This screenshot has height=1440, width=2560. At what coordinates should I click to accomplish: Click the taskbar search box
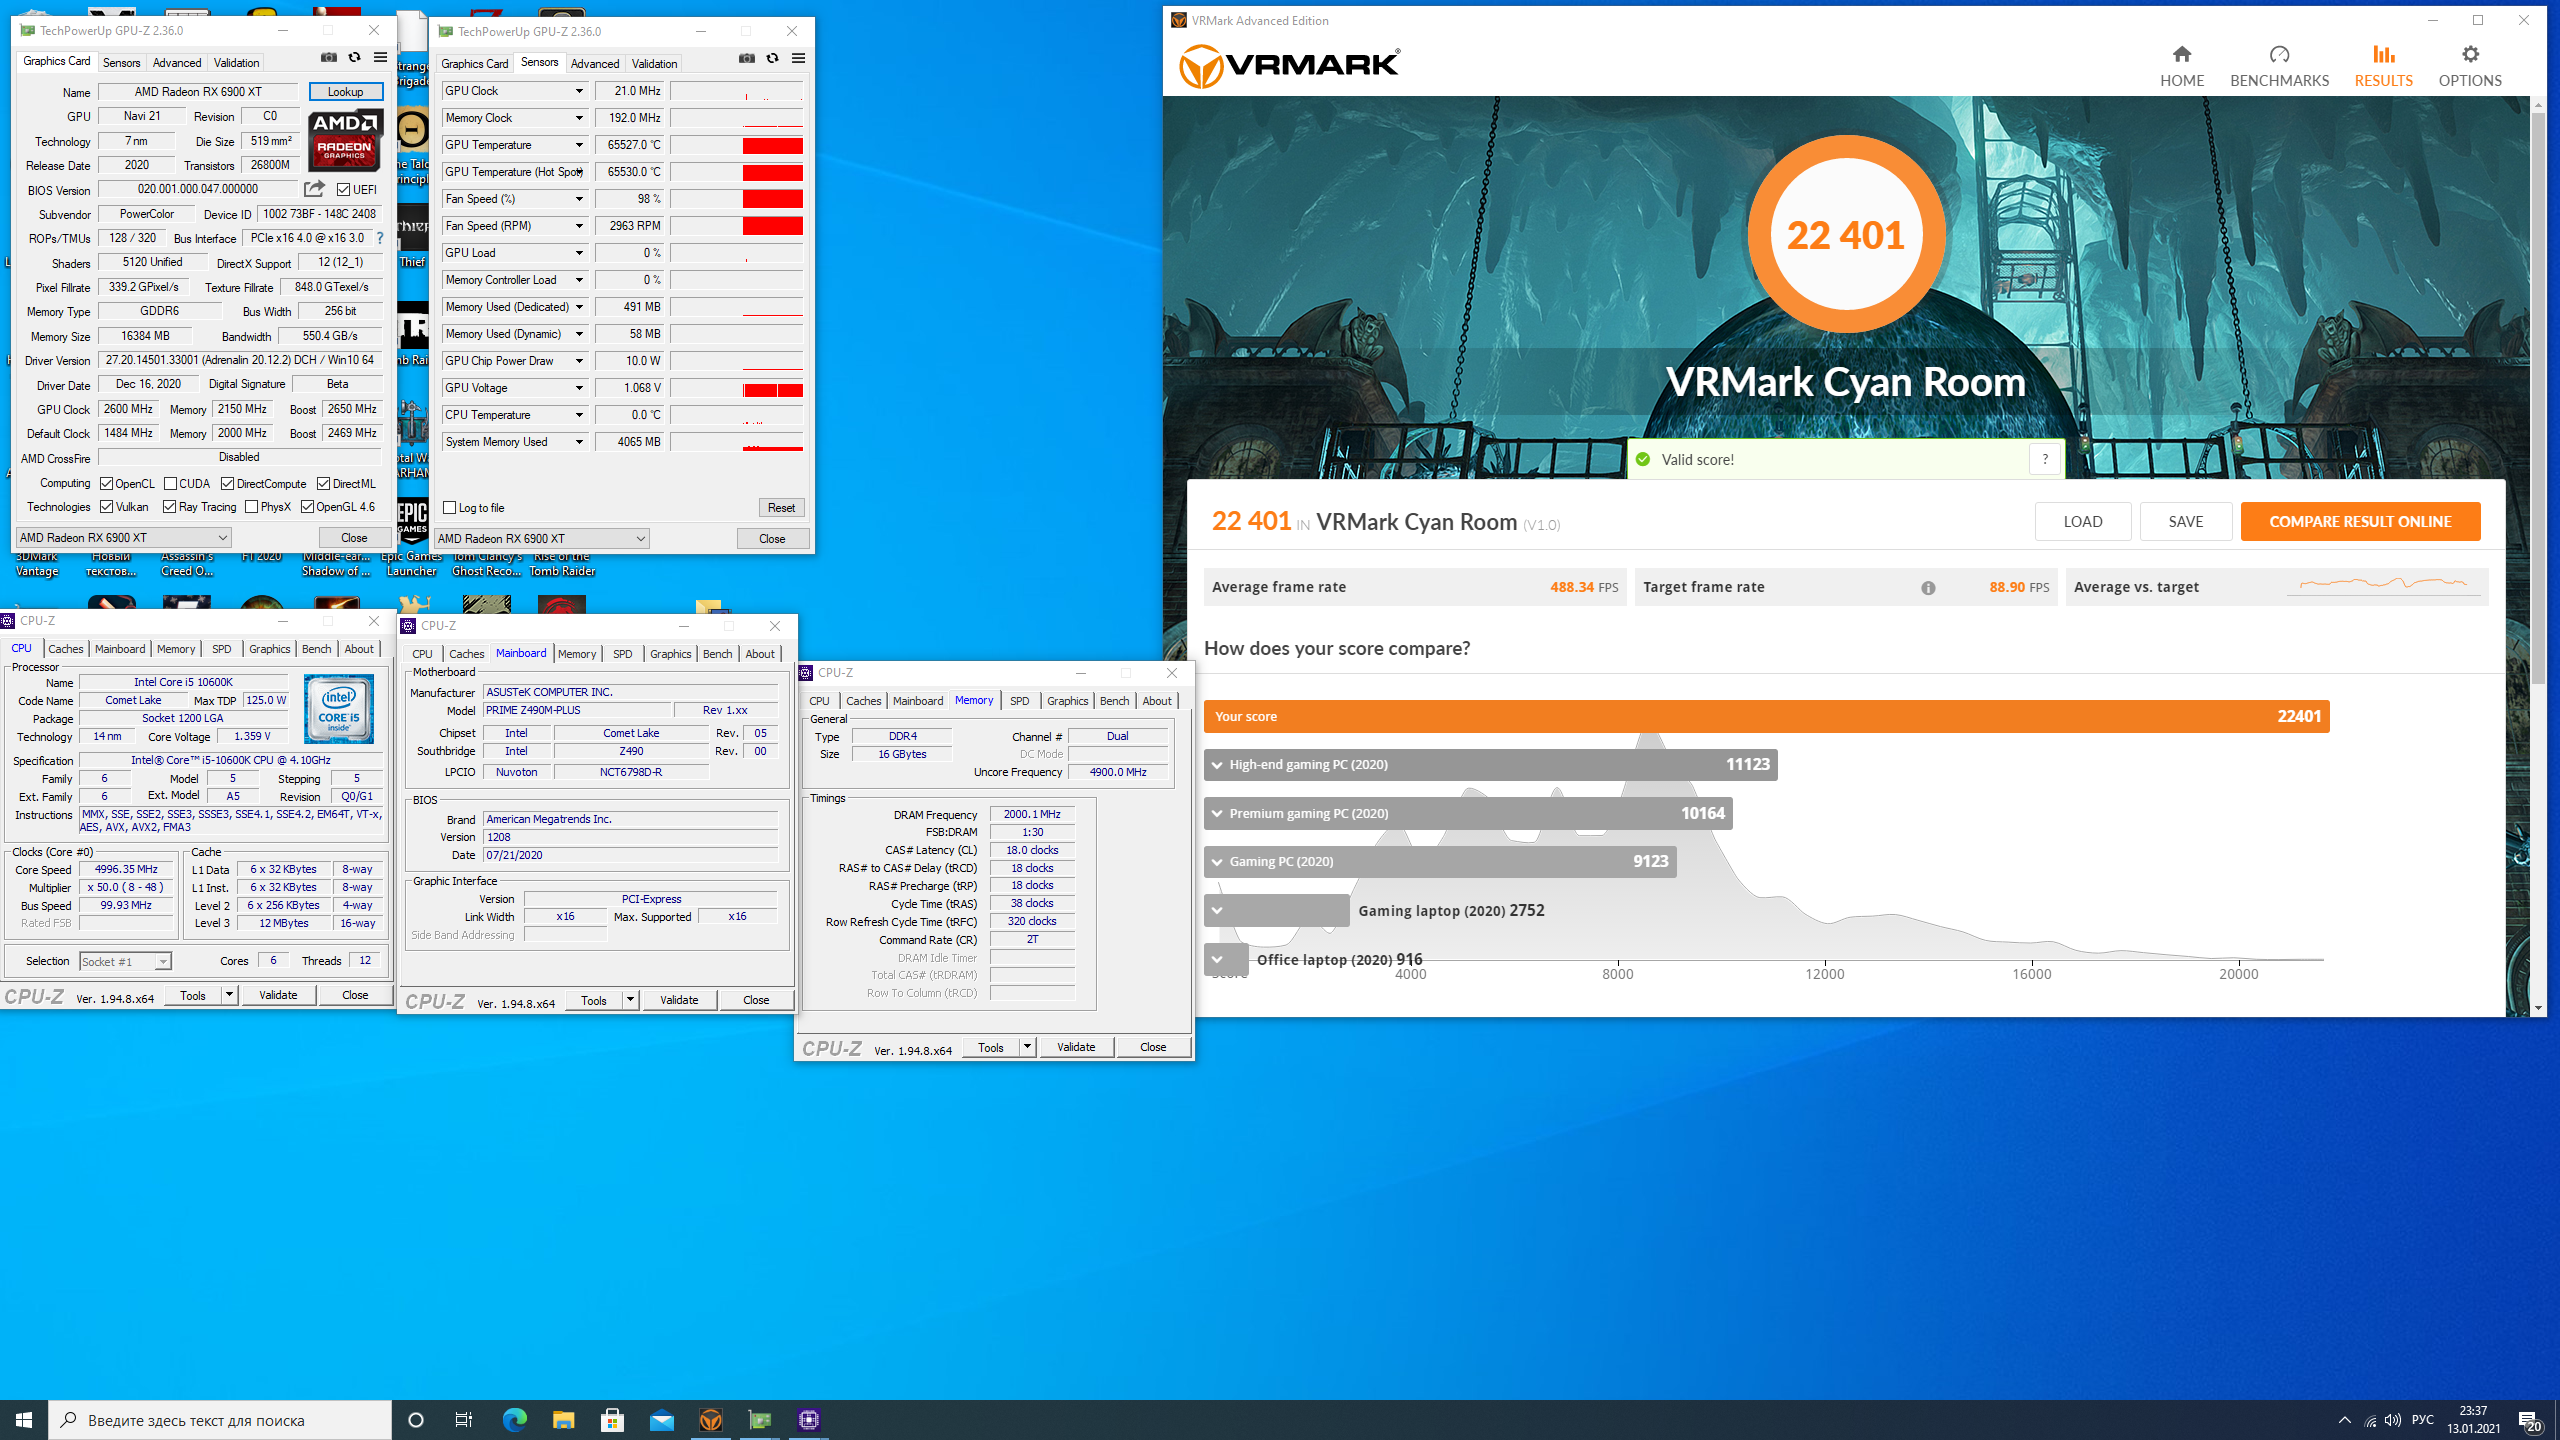click(220, 1420)
